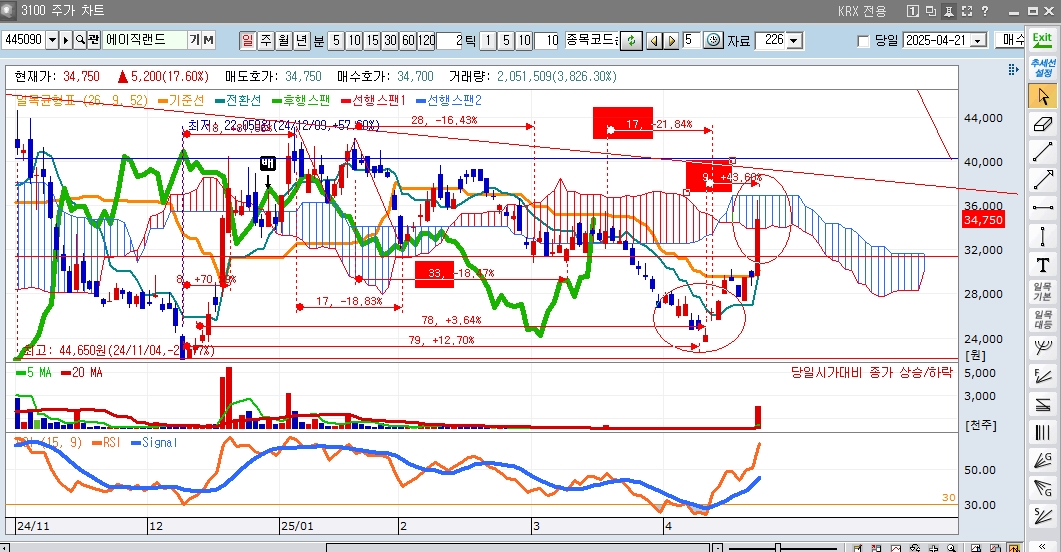
Task: Select the 주 weekly period toggle
Action: (266, 40)
